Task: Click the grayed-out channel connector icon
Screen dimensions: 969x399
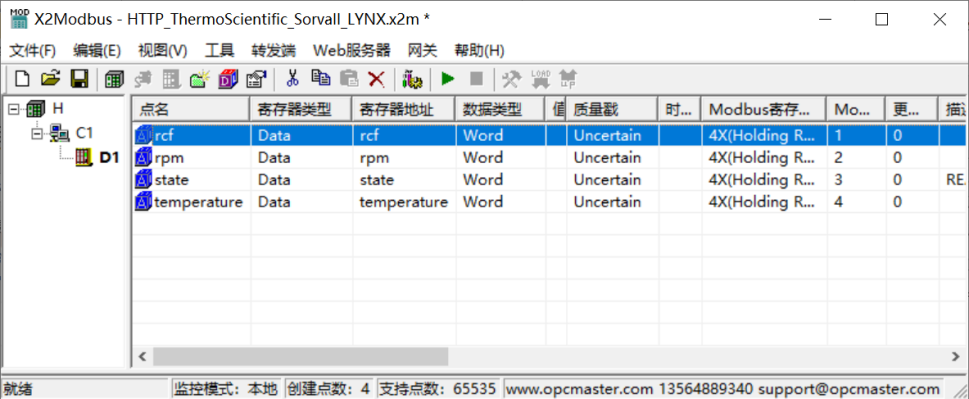Action: (143, 78)
